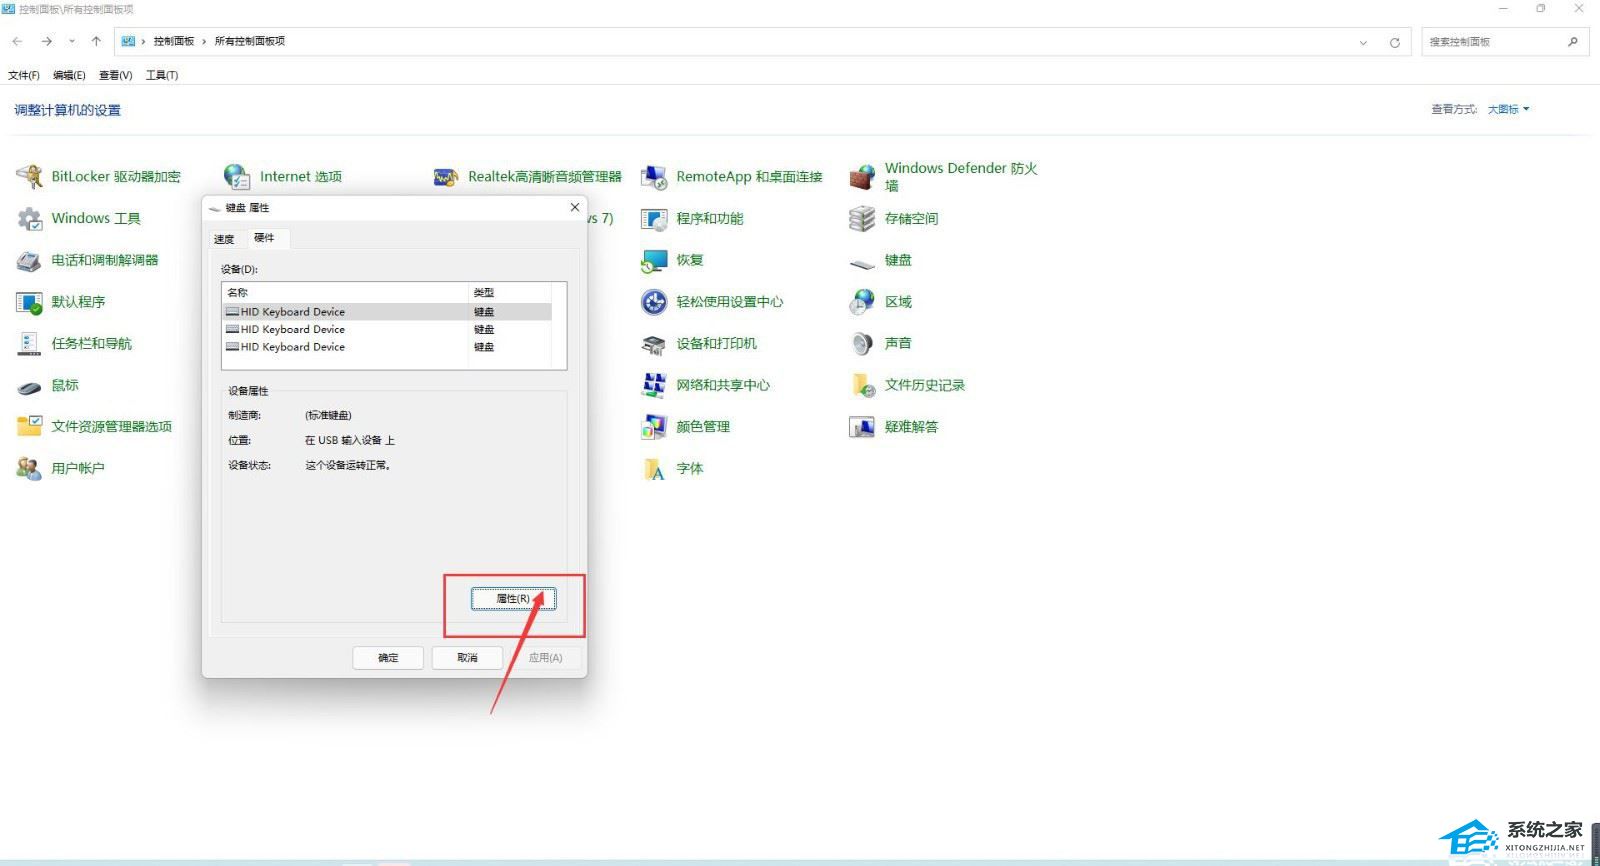Screen dimensions: 1600x866
Task: Open the 大图标 view mode dropdown
Action: click(x=1508, y=110)
